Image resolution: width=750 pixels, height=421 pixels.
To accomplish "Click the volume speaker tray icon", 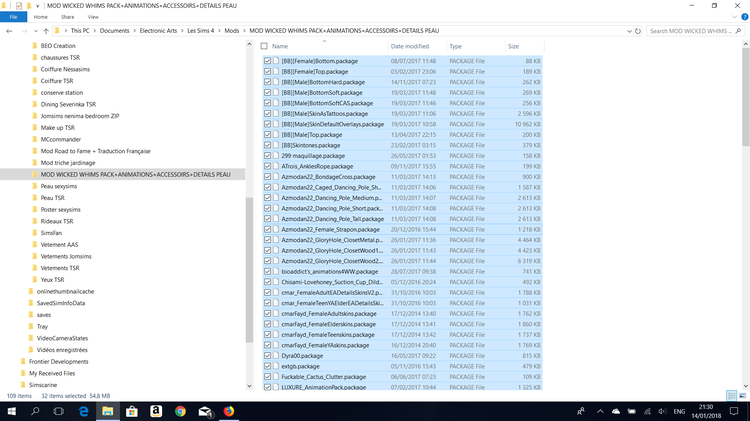I will pyautogui.click(x=662, y=411).
